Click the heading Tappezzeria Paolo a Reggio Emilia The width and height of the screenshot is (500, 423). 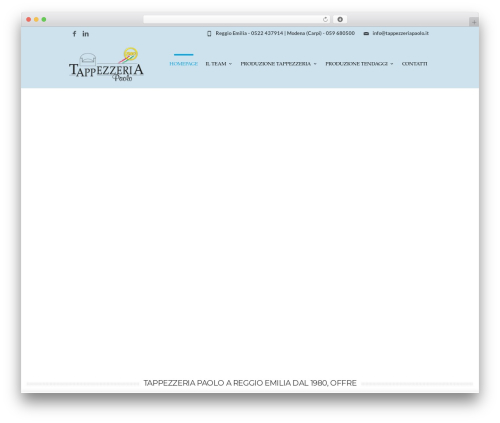pos(250,383)
